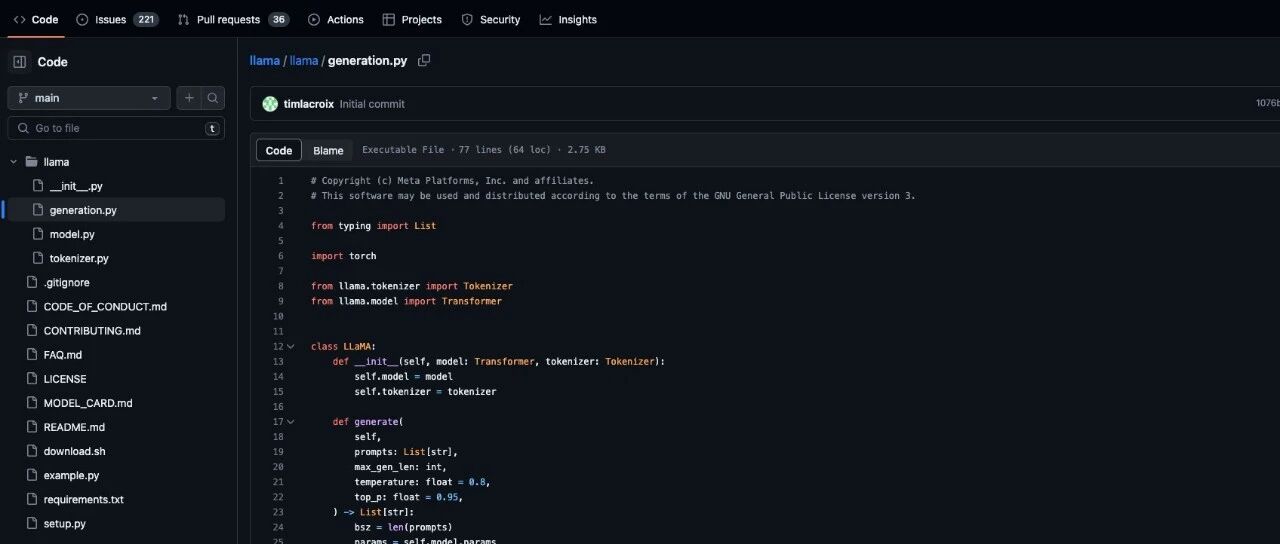Collapse class LLaMA code fold arrow
The image size is (1280, 544).
(291, 346)
